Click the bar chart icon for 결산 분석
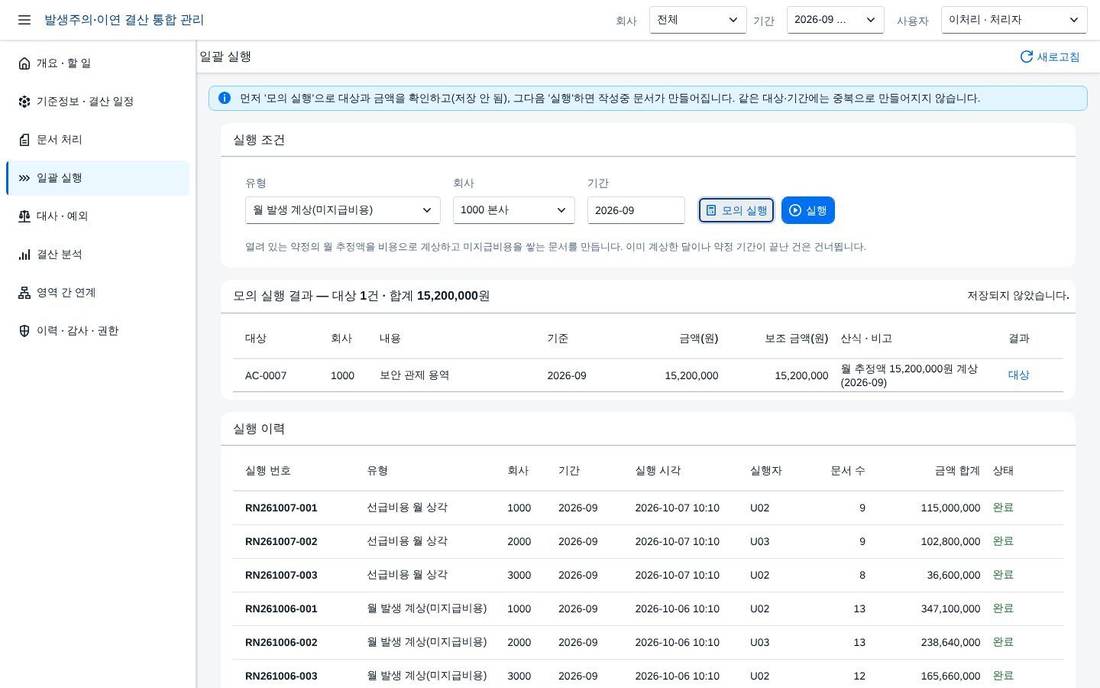 coord(25,255)
